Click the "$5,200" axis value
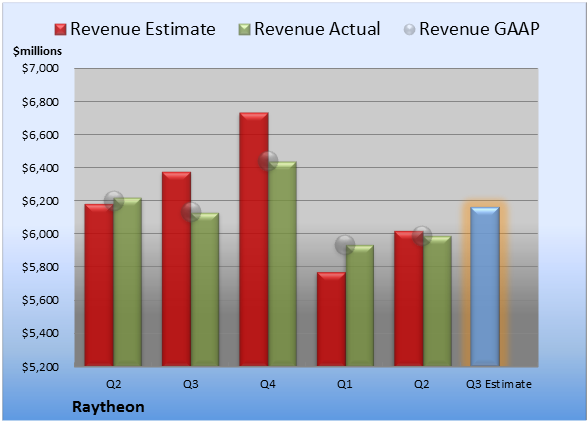Image resolution: width=588 pixels, height=422 pixels. [x=40, y=367]
